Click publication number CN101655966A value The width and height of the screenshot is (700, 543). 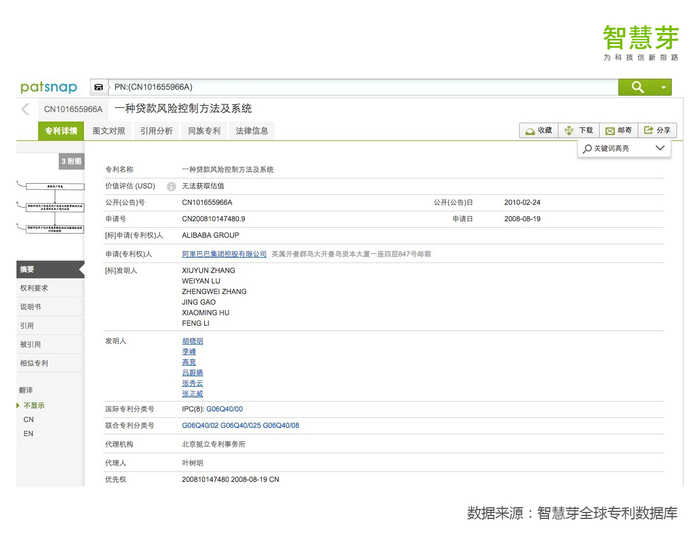click(207, 203)
